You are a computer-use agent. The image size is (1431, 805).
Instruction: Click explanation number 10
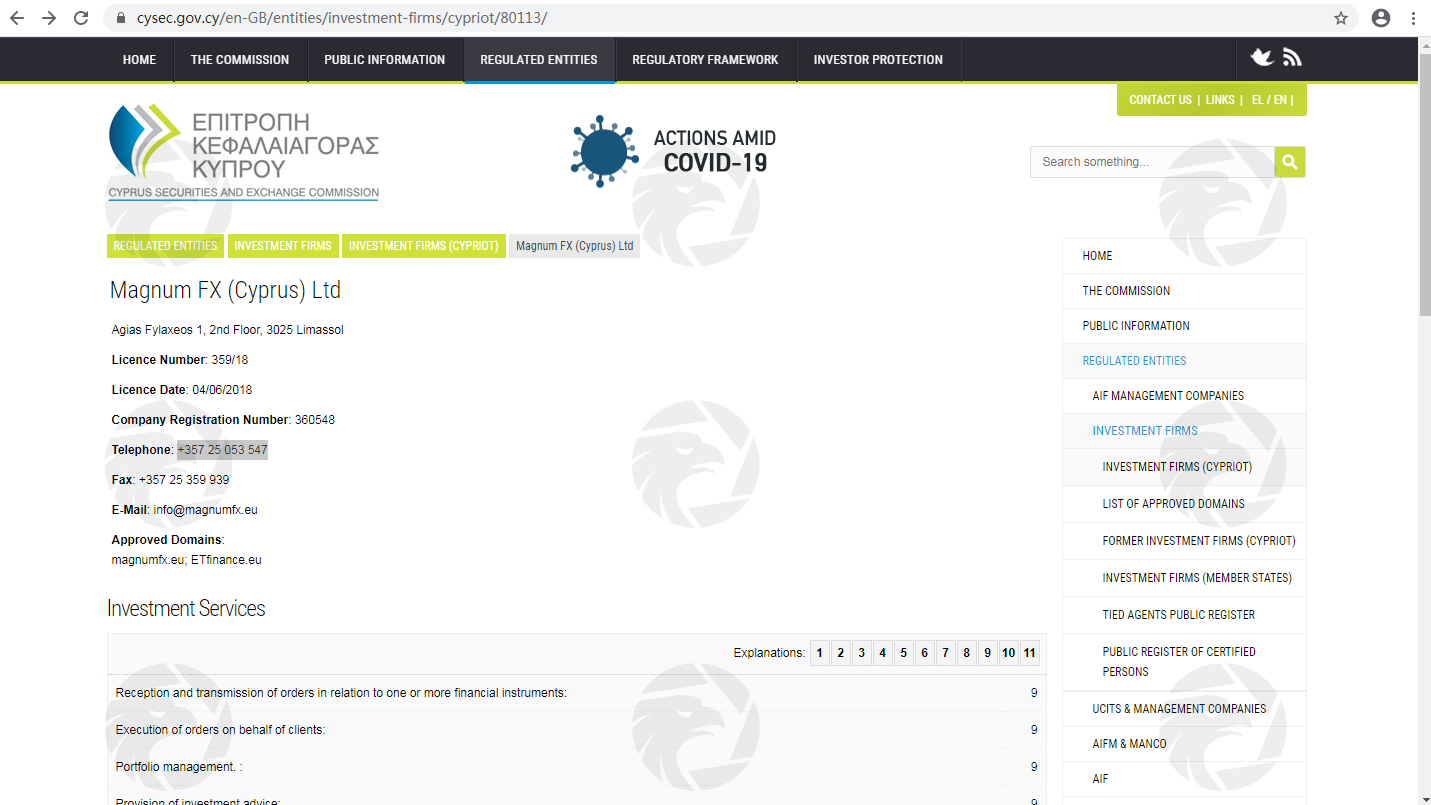[x=1009, y=653]
